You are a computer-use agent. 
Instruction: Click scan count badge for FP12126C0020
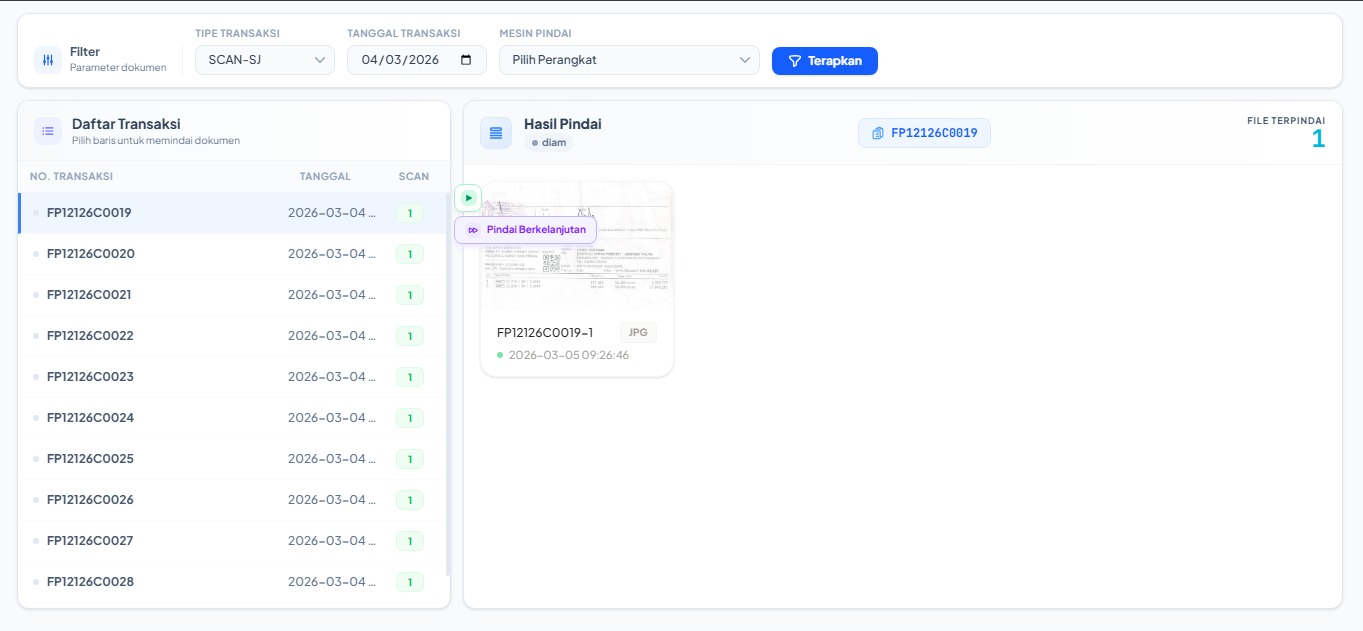pos(409,254)
